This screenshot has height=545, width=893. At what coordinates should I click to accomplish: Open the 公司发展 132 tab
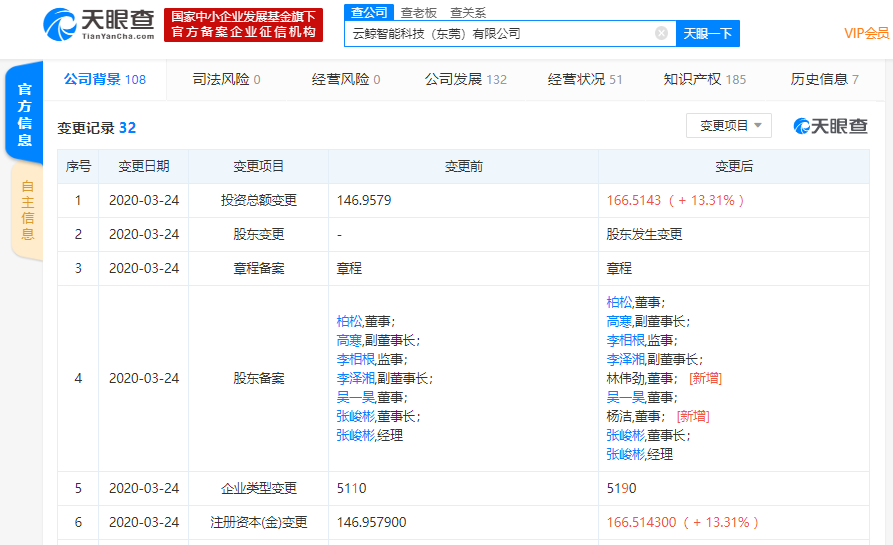click(x=465, y=79)
